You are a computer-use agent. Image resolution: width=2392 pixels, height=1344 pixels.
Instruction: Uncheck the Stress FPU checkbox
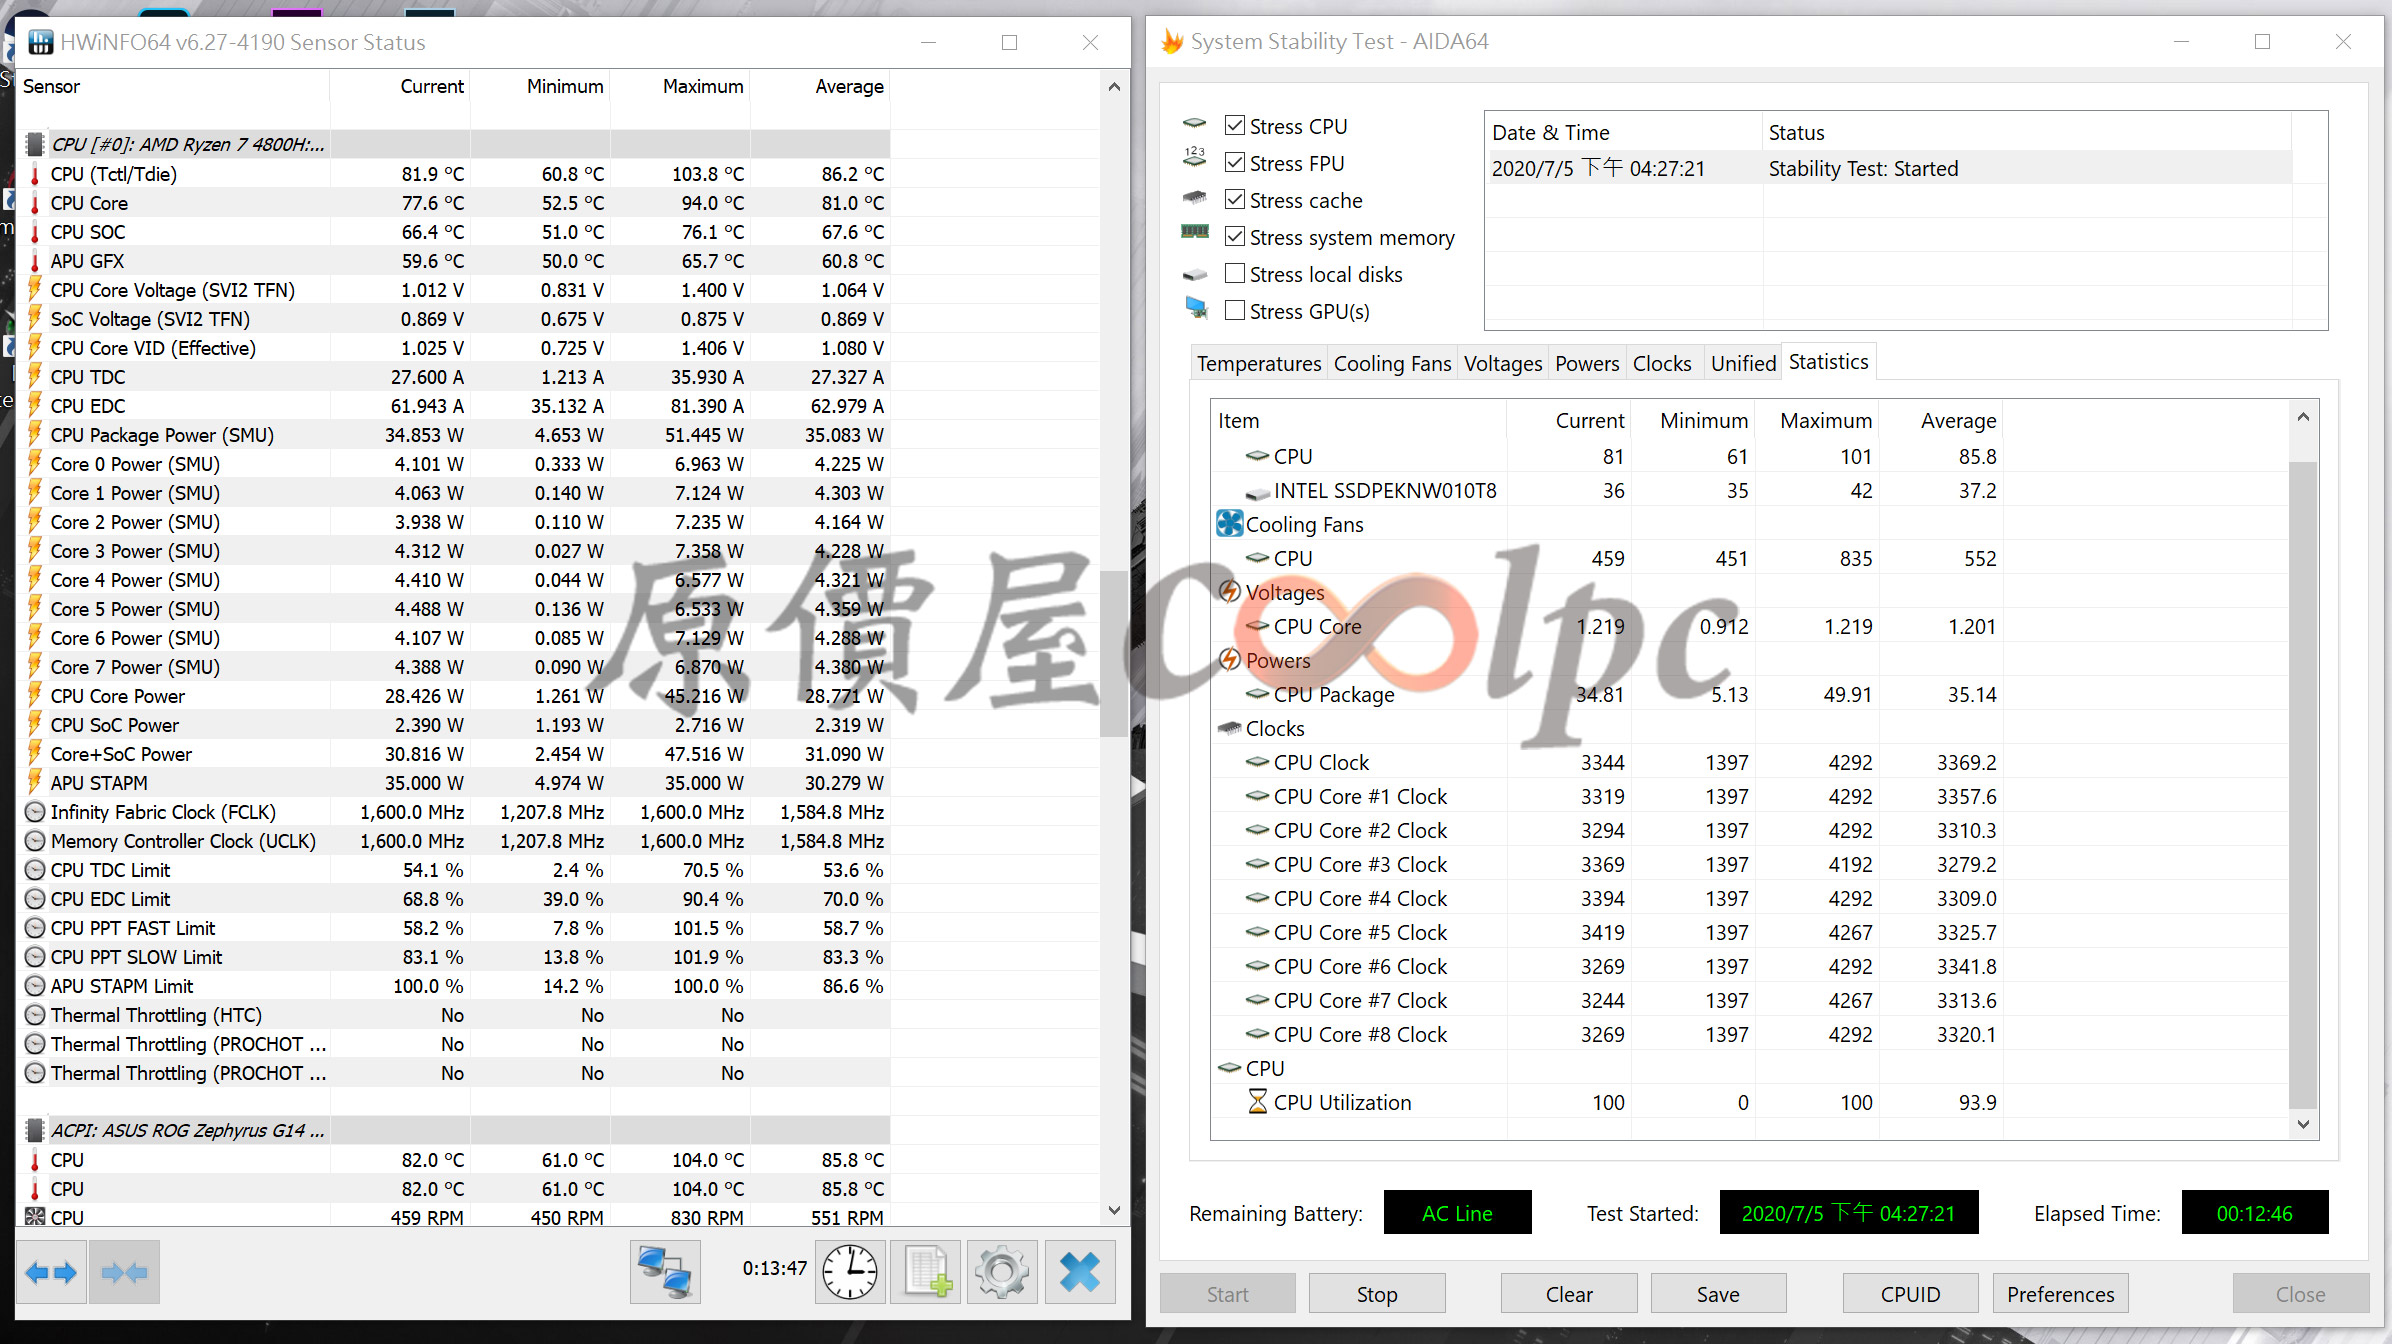1235,162
